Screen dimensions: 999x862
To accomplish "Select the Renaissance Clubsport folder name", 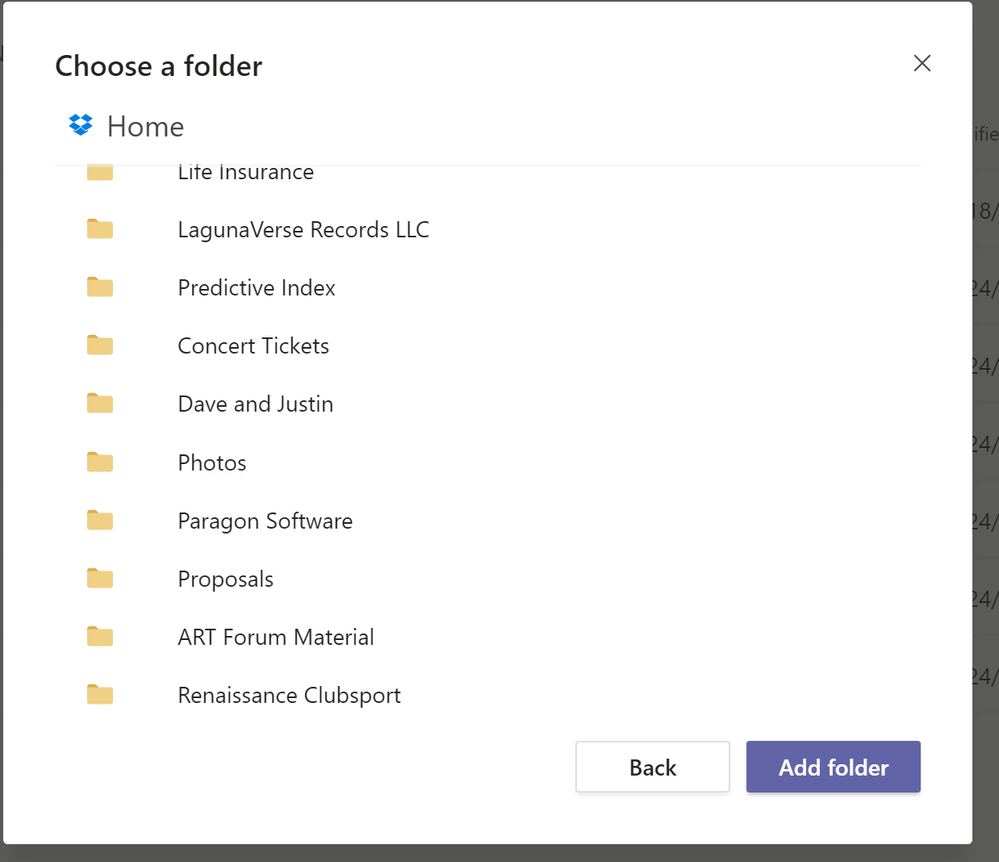I will 289,695.
